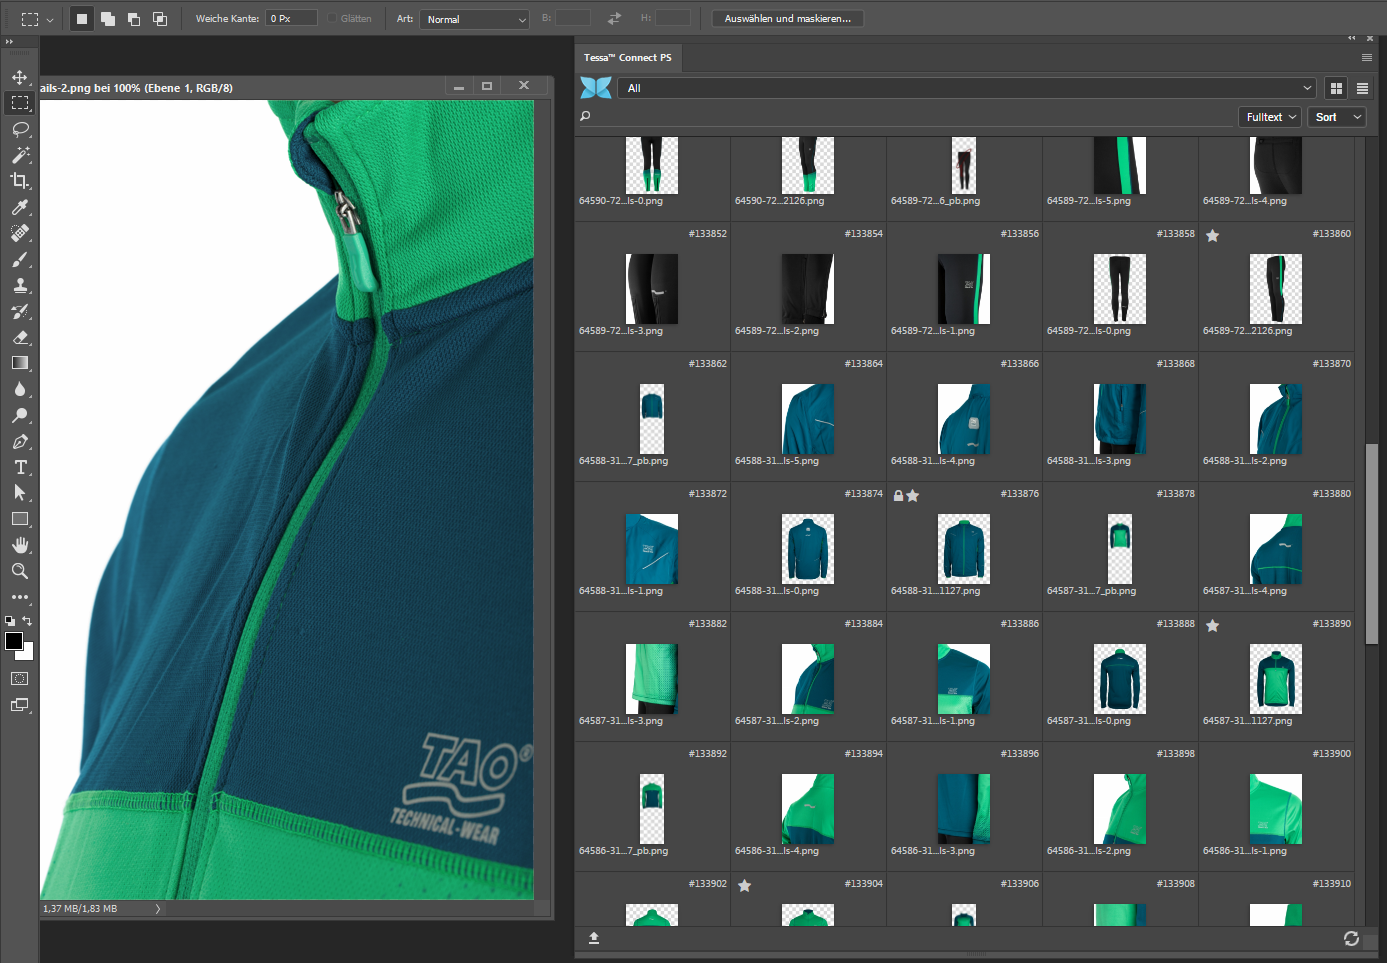This screenshot has height=963, width=1387.
Task: Pick the Magic Wand tool
Action: pos(19,155)
